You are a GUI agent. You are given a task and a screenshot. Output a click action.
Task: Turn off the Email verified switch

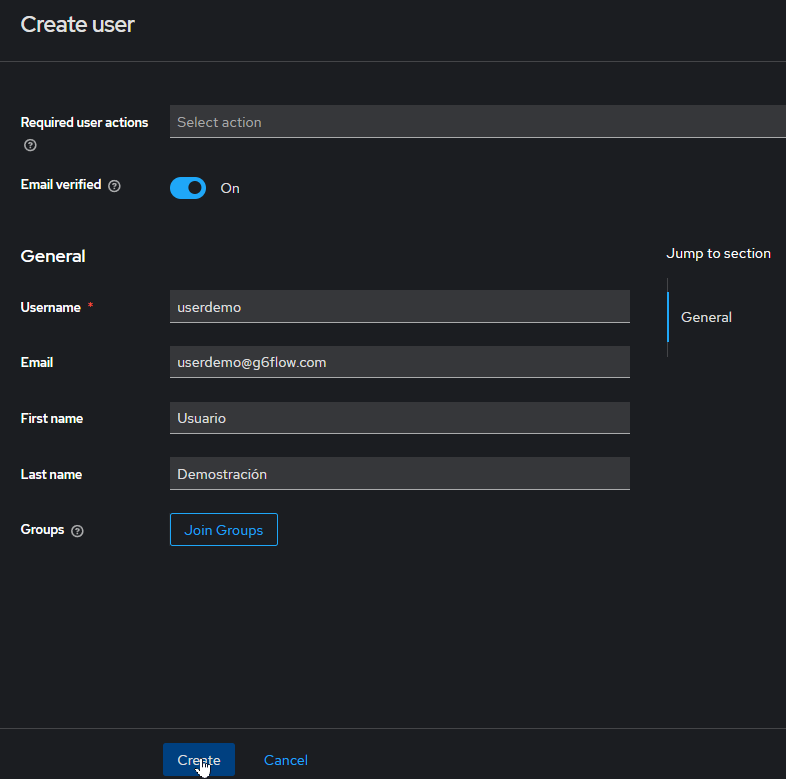click(188, 188)
